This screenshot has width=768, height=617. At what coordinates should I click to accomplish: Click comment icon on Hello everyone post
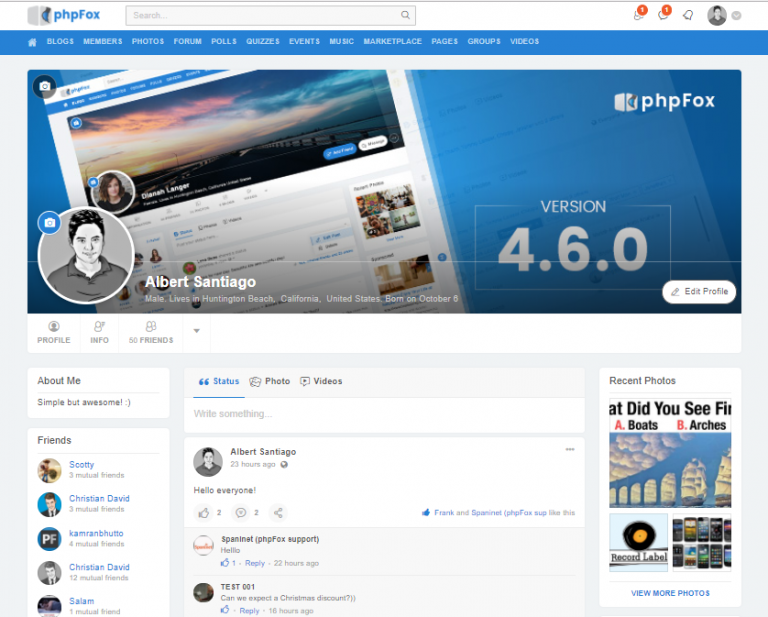point(240,513)
